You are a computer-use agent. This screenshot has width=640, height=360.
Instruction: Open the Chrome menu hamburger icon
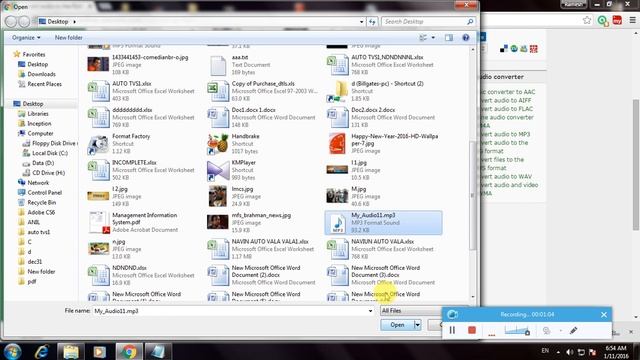pyautogui.click(x=632, y=20)
